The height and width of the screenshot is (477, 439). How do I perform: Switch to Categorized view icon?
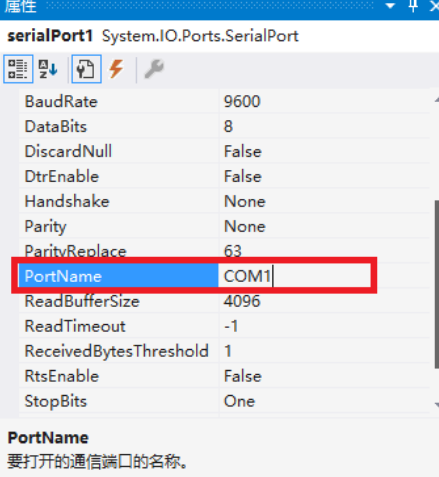pos(18,69)
